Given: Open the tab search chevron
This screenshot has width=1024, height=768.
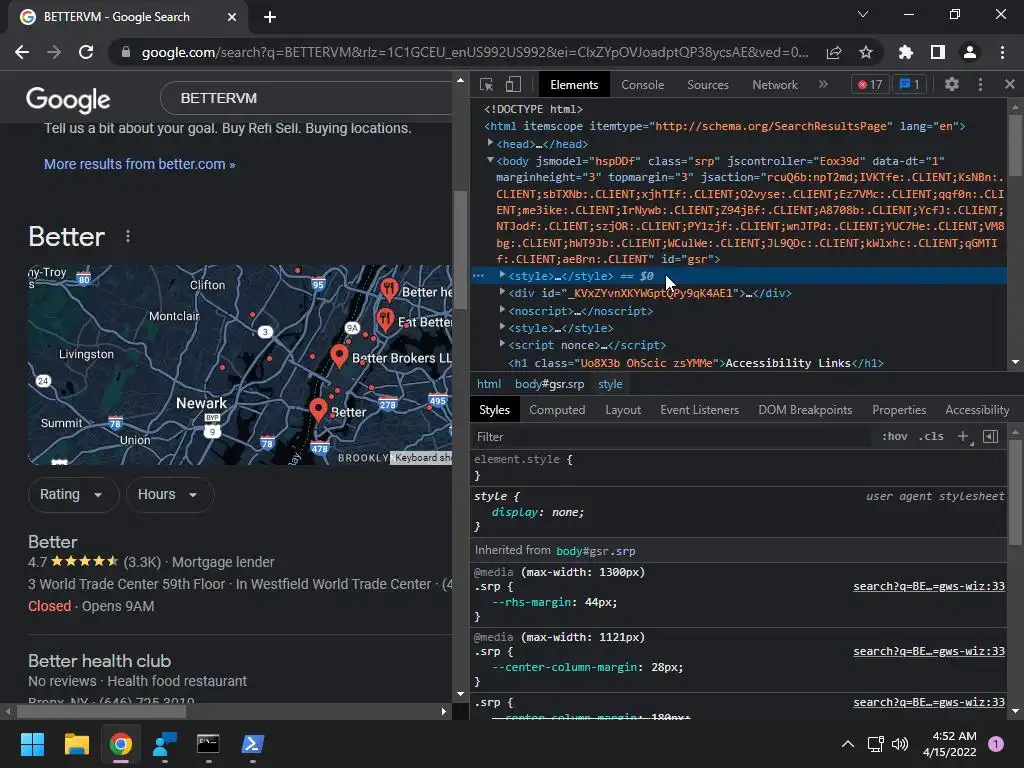Looking at the screenshot, I should 863,14.
